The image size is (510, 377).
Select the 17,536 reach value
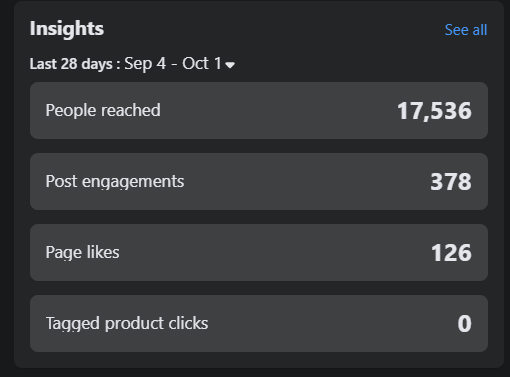(434, 111)
